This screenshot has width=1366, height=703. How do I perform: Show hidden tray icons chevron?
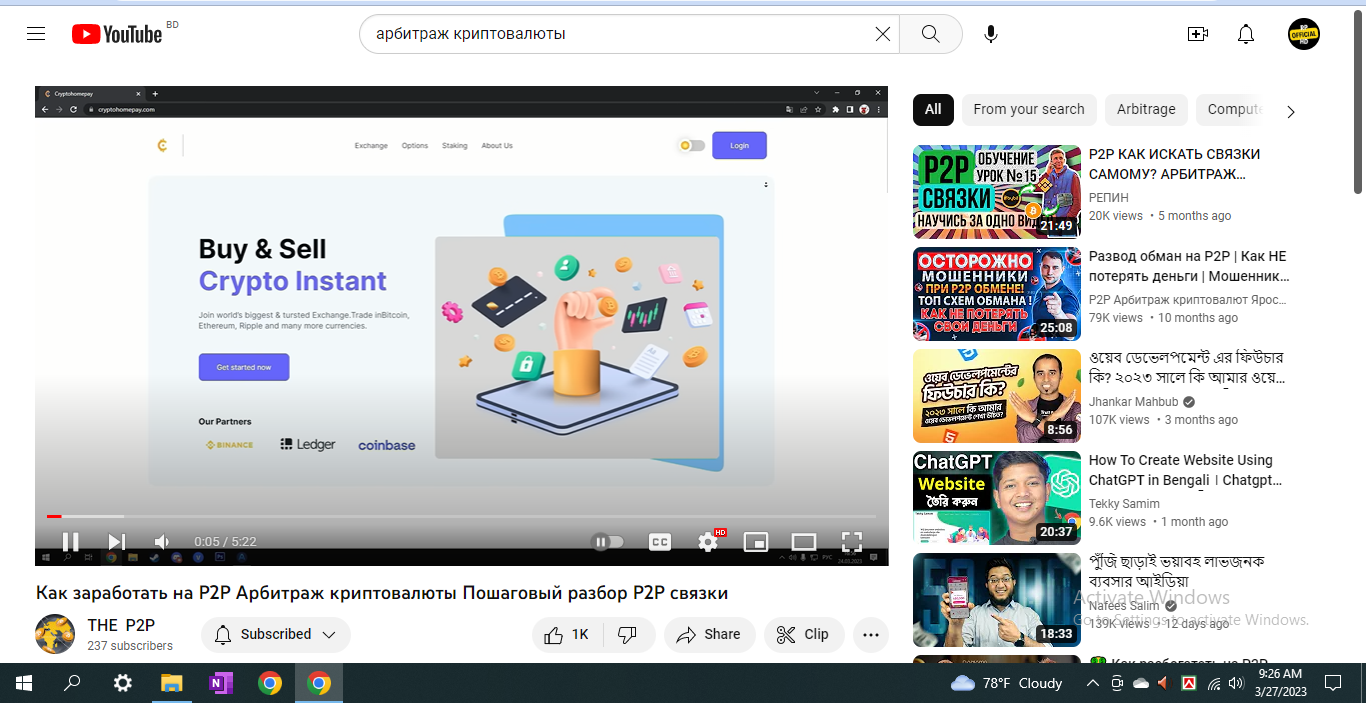point(1092,683)
